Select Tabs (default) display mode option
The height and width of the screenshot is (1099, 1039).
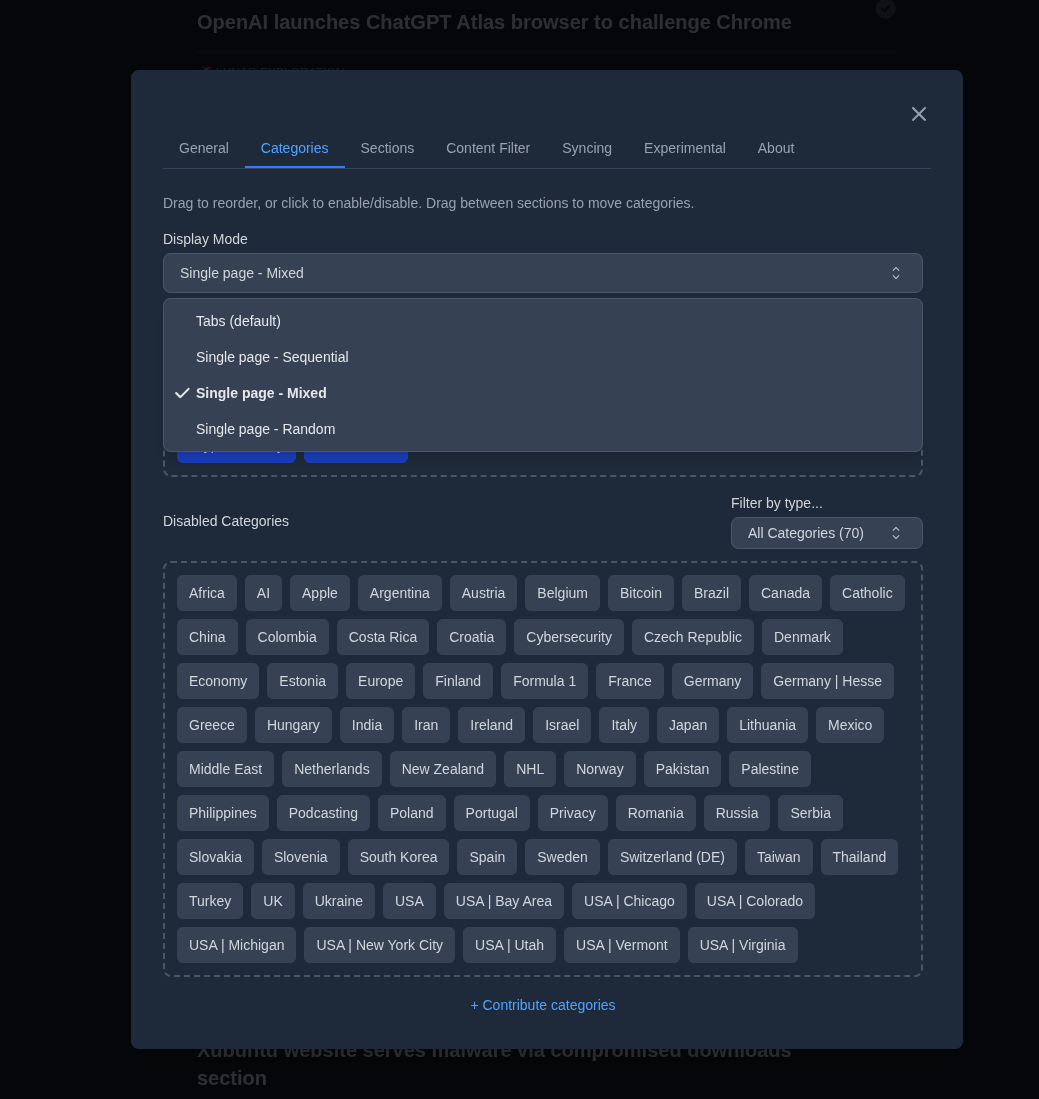coord(238,321)
